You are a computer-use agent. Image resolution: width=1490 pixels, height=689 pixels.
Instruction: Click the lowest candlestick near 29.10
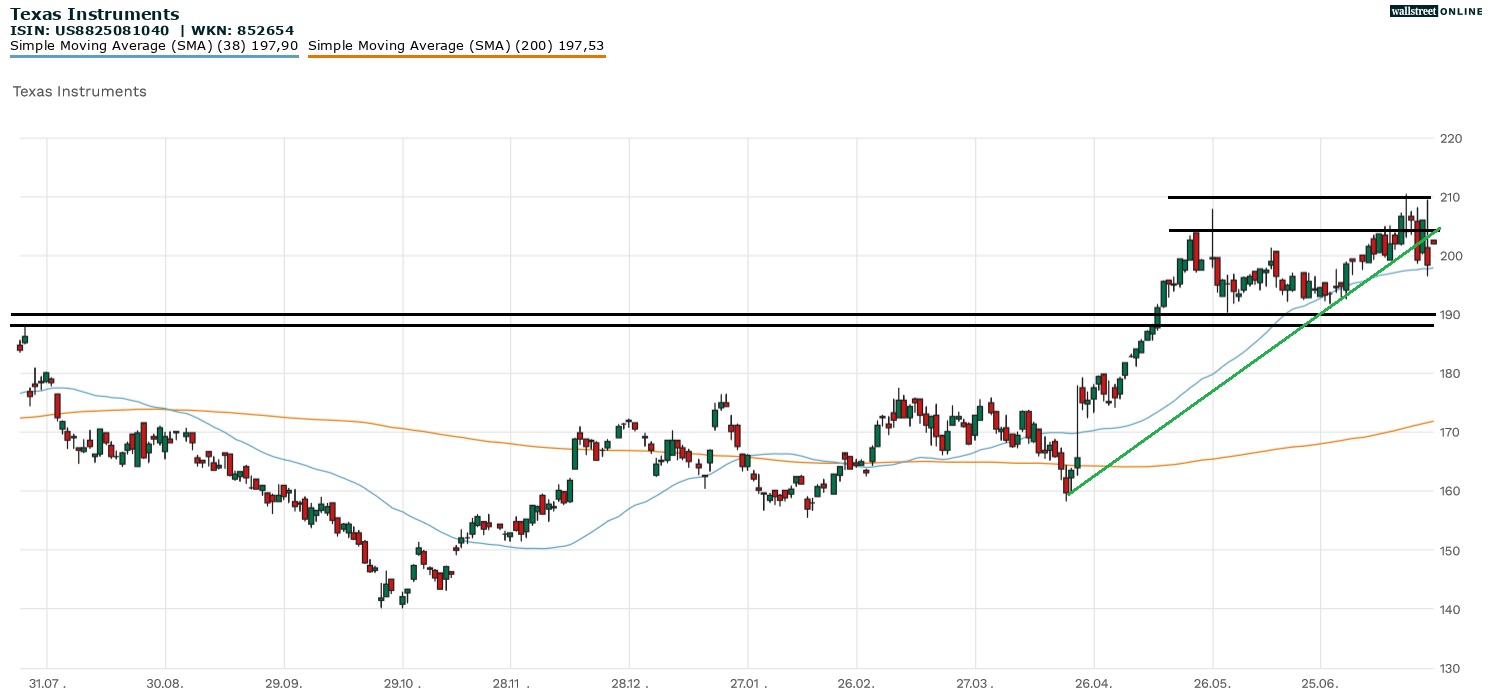(x=402, y=600)
